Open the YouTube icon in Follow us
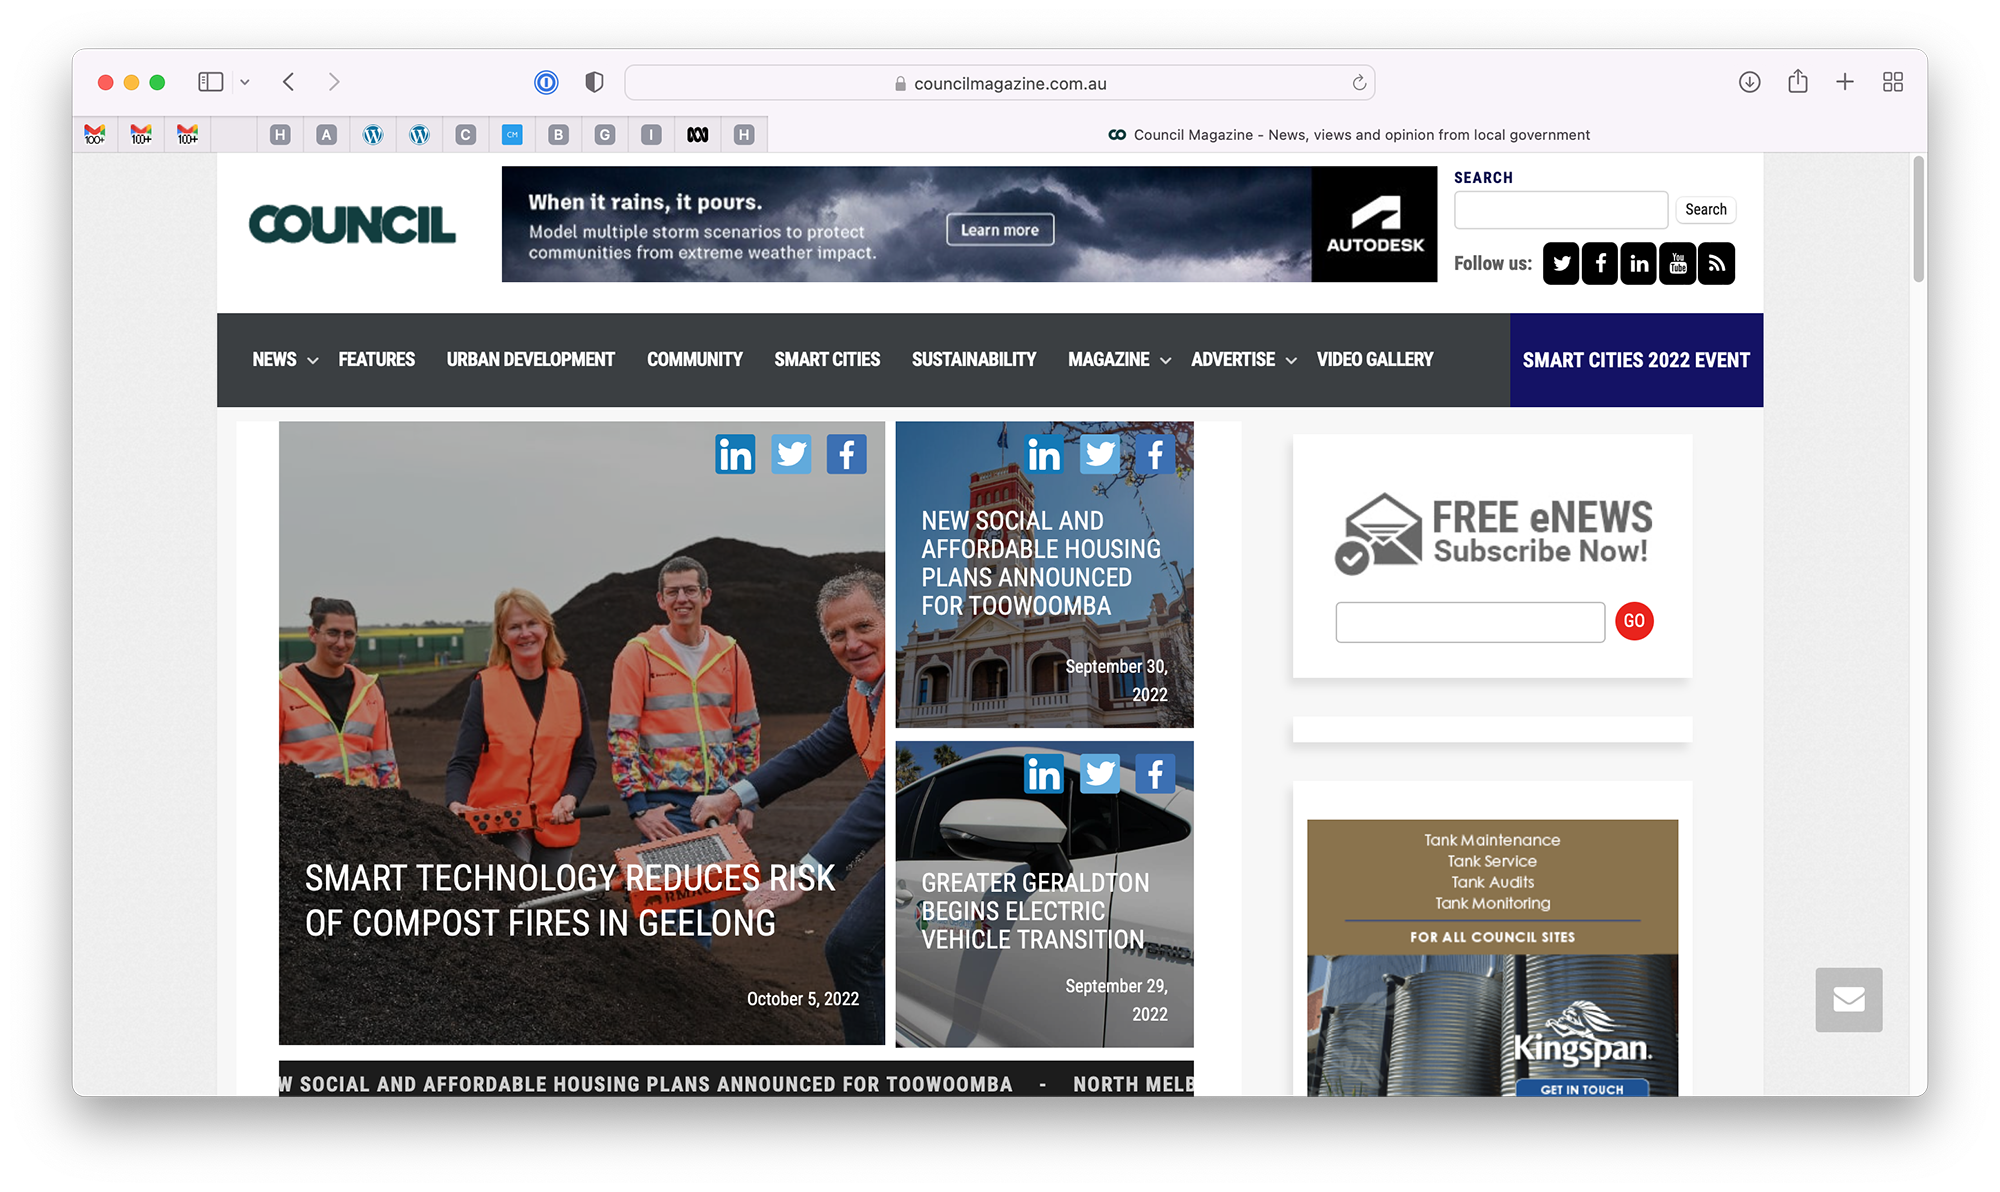The width and height of the screenshot is (2000, 1192). (x=1677, y=264)
